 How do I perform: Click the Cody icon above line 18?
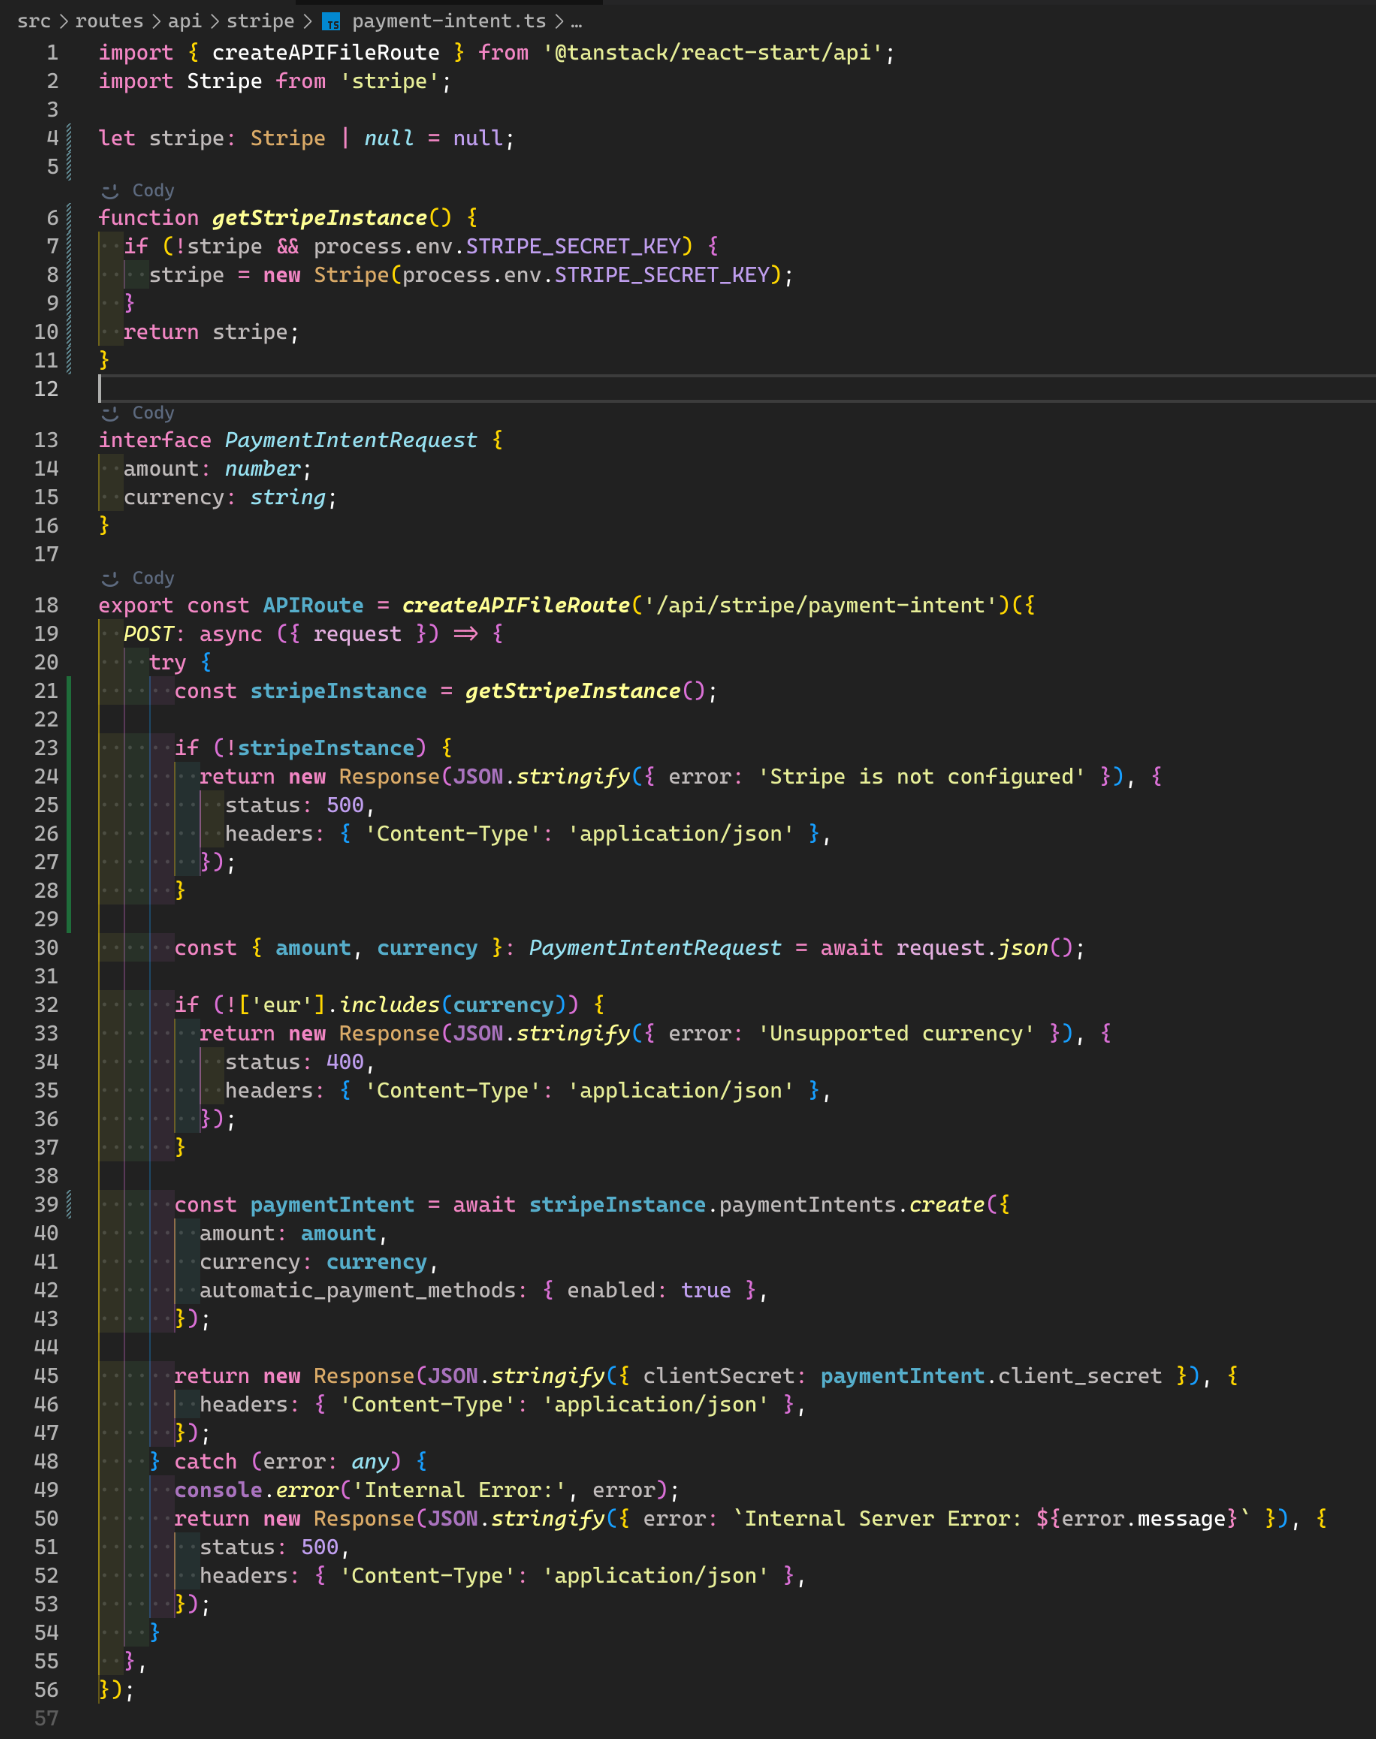pyautogui.click(x=110, y=579)
